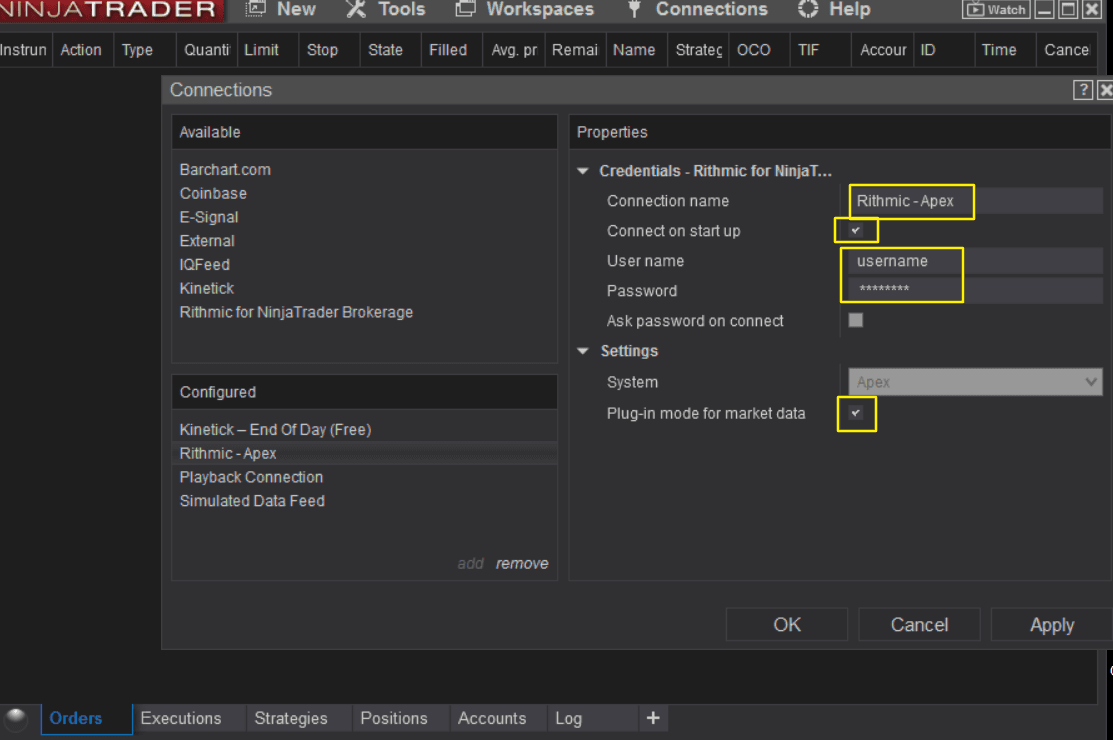Image resolution: width=1113 pixels, height=740 pixels.
Task: Select Kinetick in Available list
Action: (x=207, y=289)
